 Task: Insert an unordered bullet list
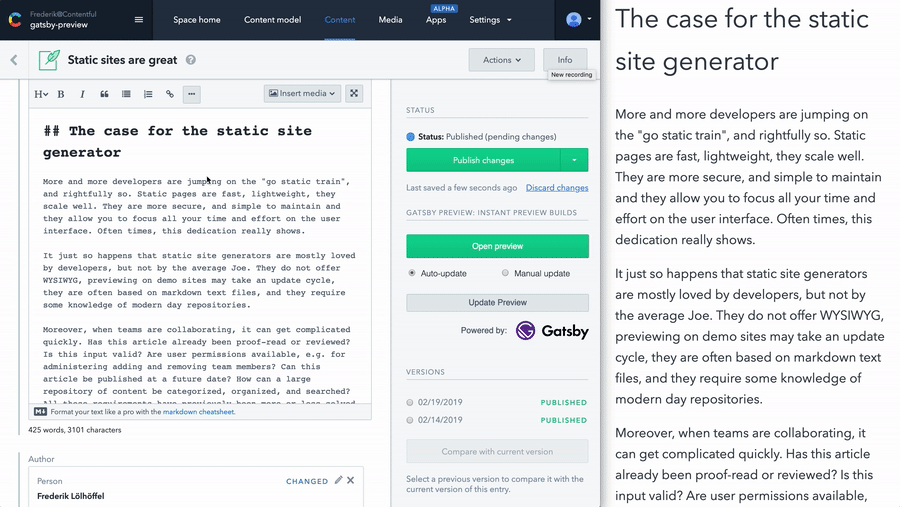coord(126,94)
